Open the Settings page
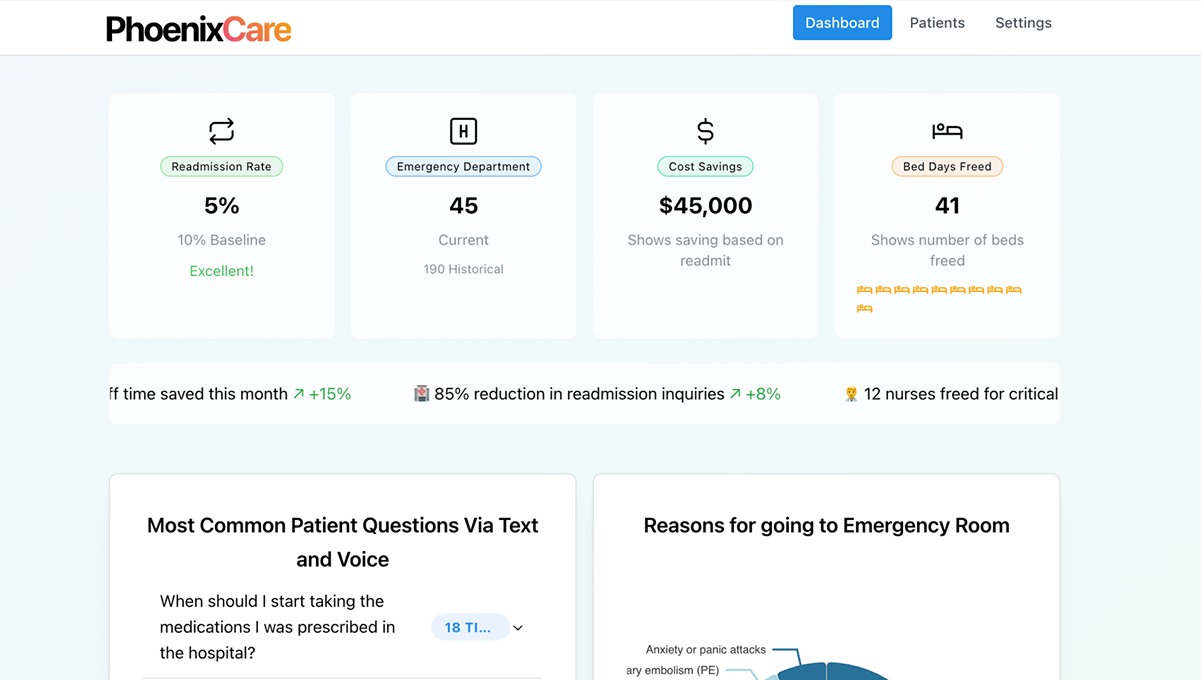Screen dimensions: 1201x680 tap(1023, 23)
